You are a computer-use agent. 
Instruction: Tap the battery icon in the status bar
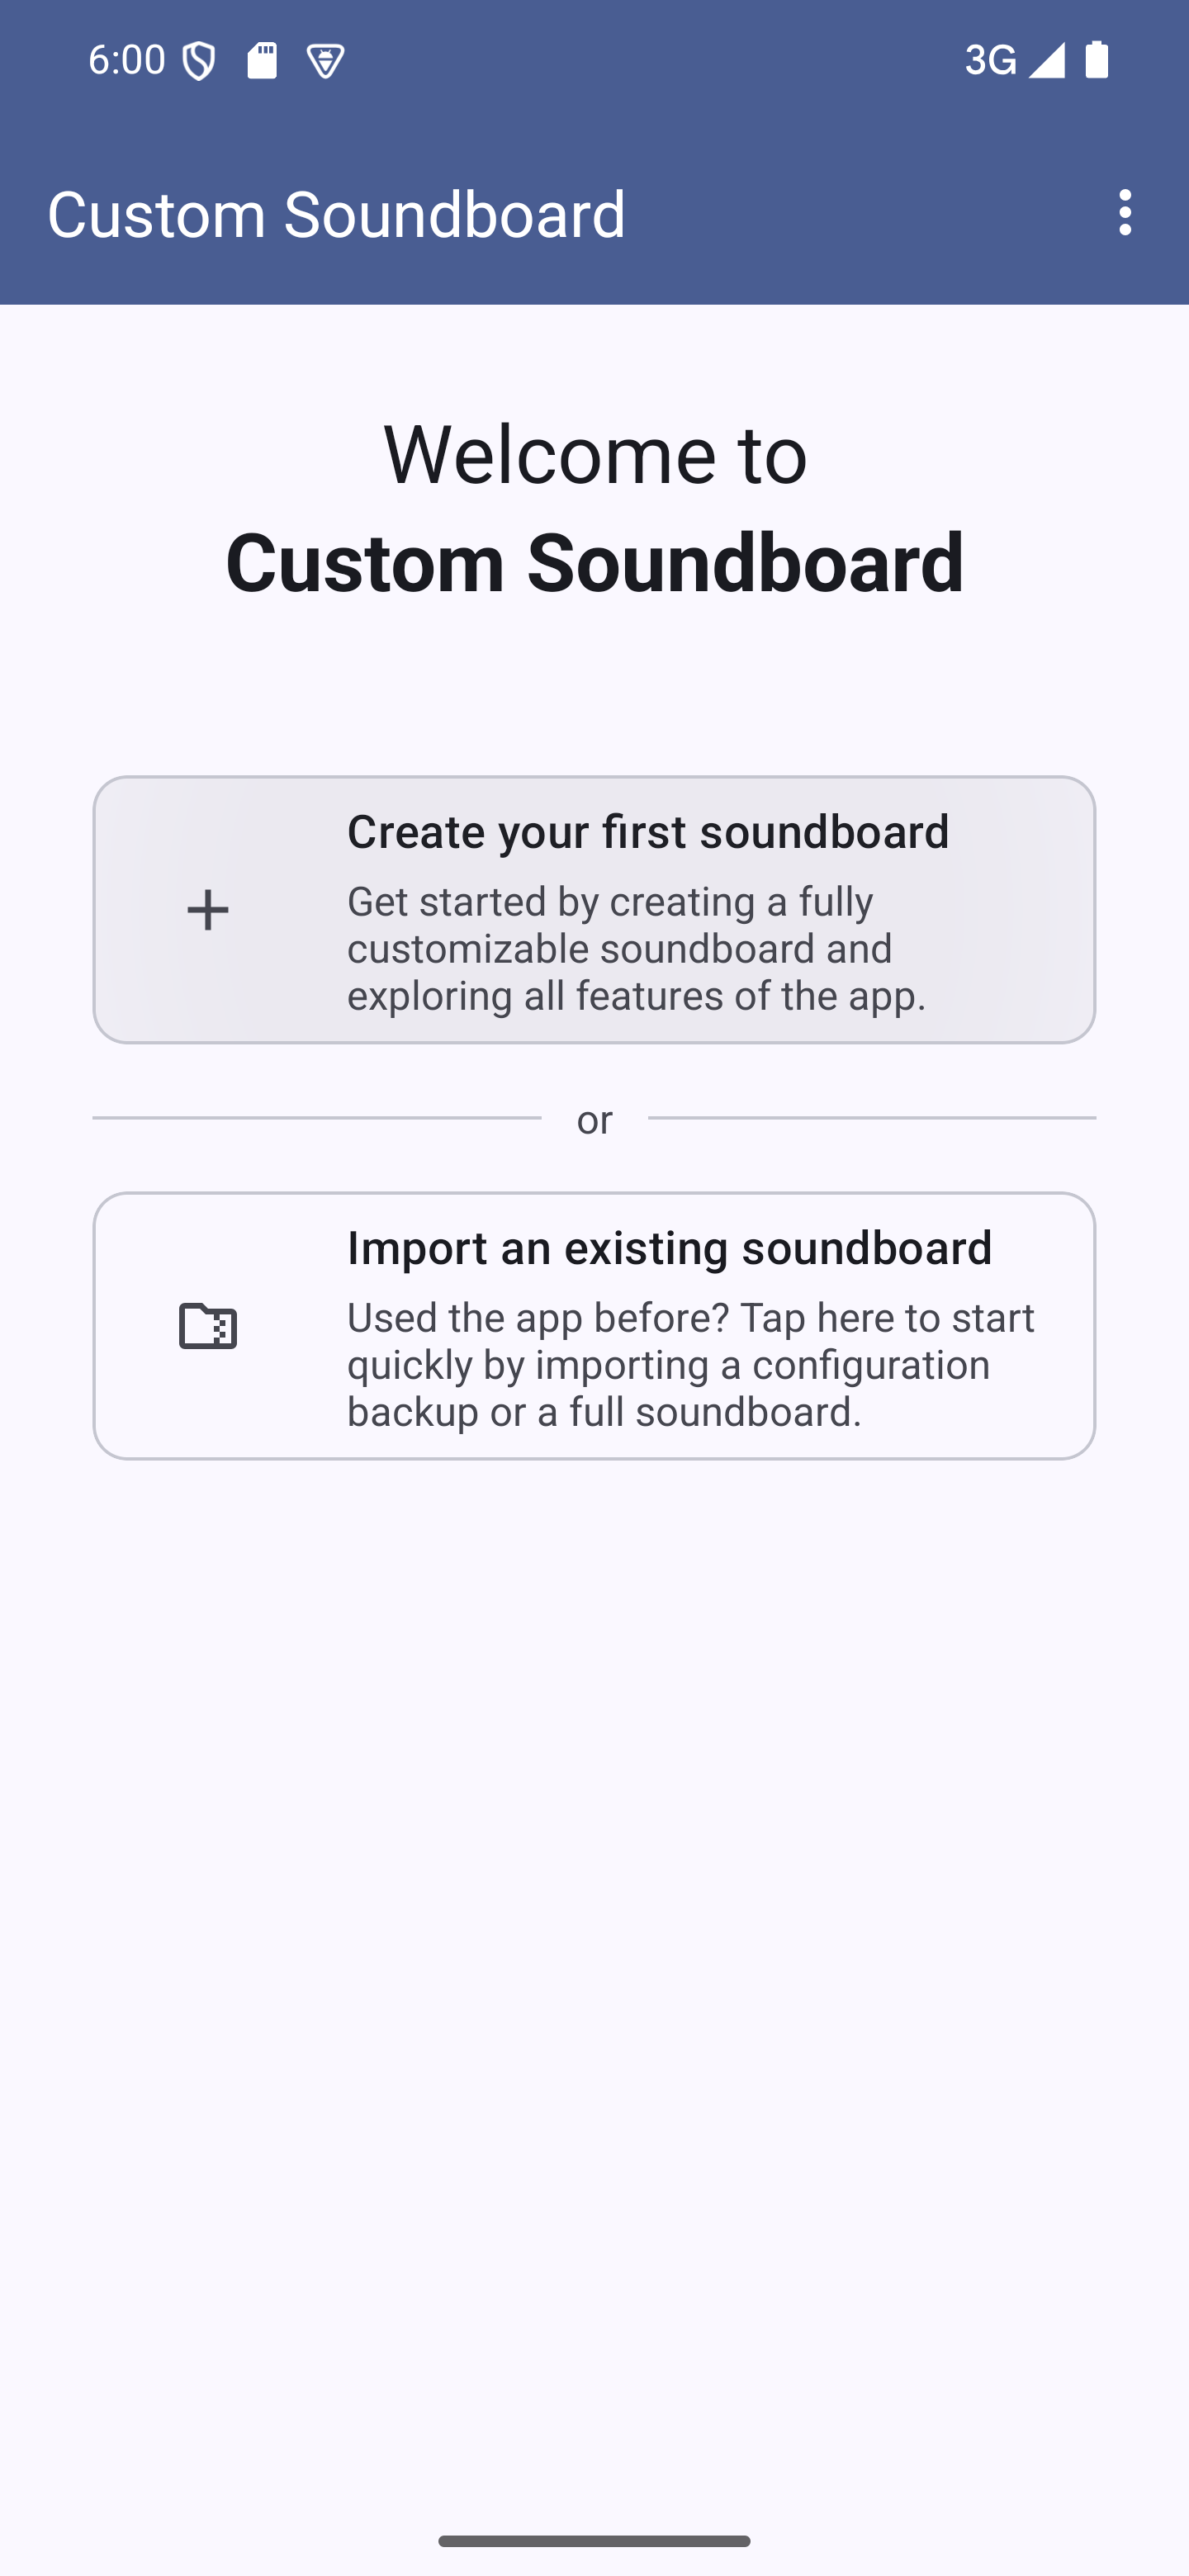[1097, 60]
